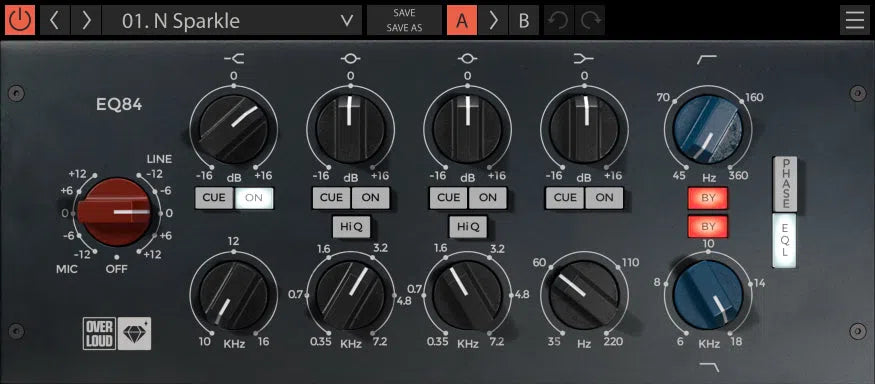Click the first mid band gain knob
This screenshot has height=384, width=875.
tap(350, 129)
